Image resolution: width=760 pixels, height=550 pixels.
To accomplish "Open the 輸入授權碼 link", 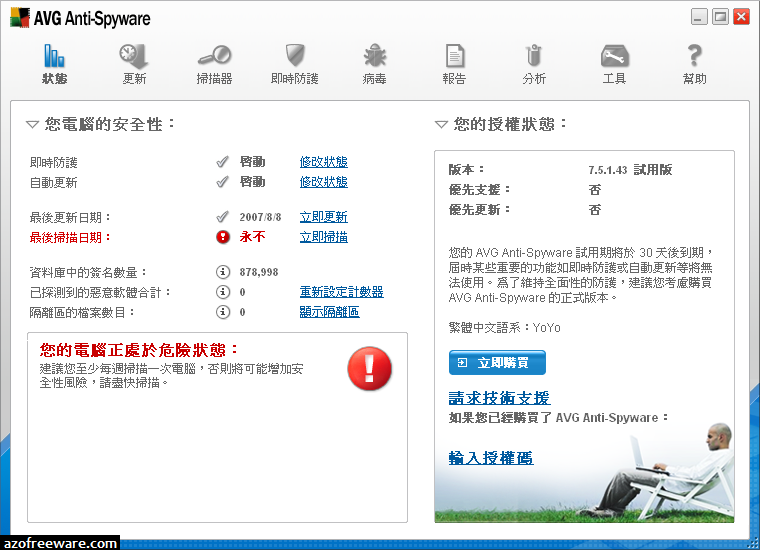I will click(491, 457).
